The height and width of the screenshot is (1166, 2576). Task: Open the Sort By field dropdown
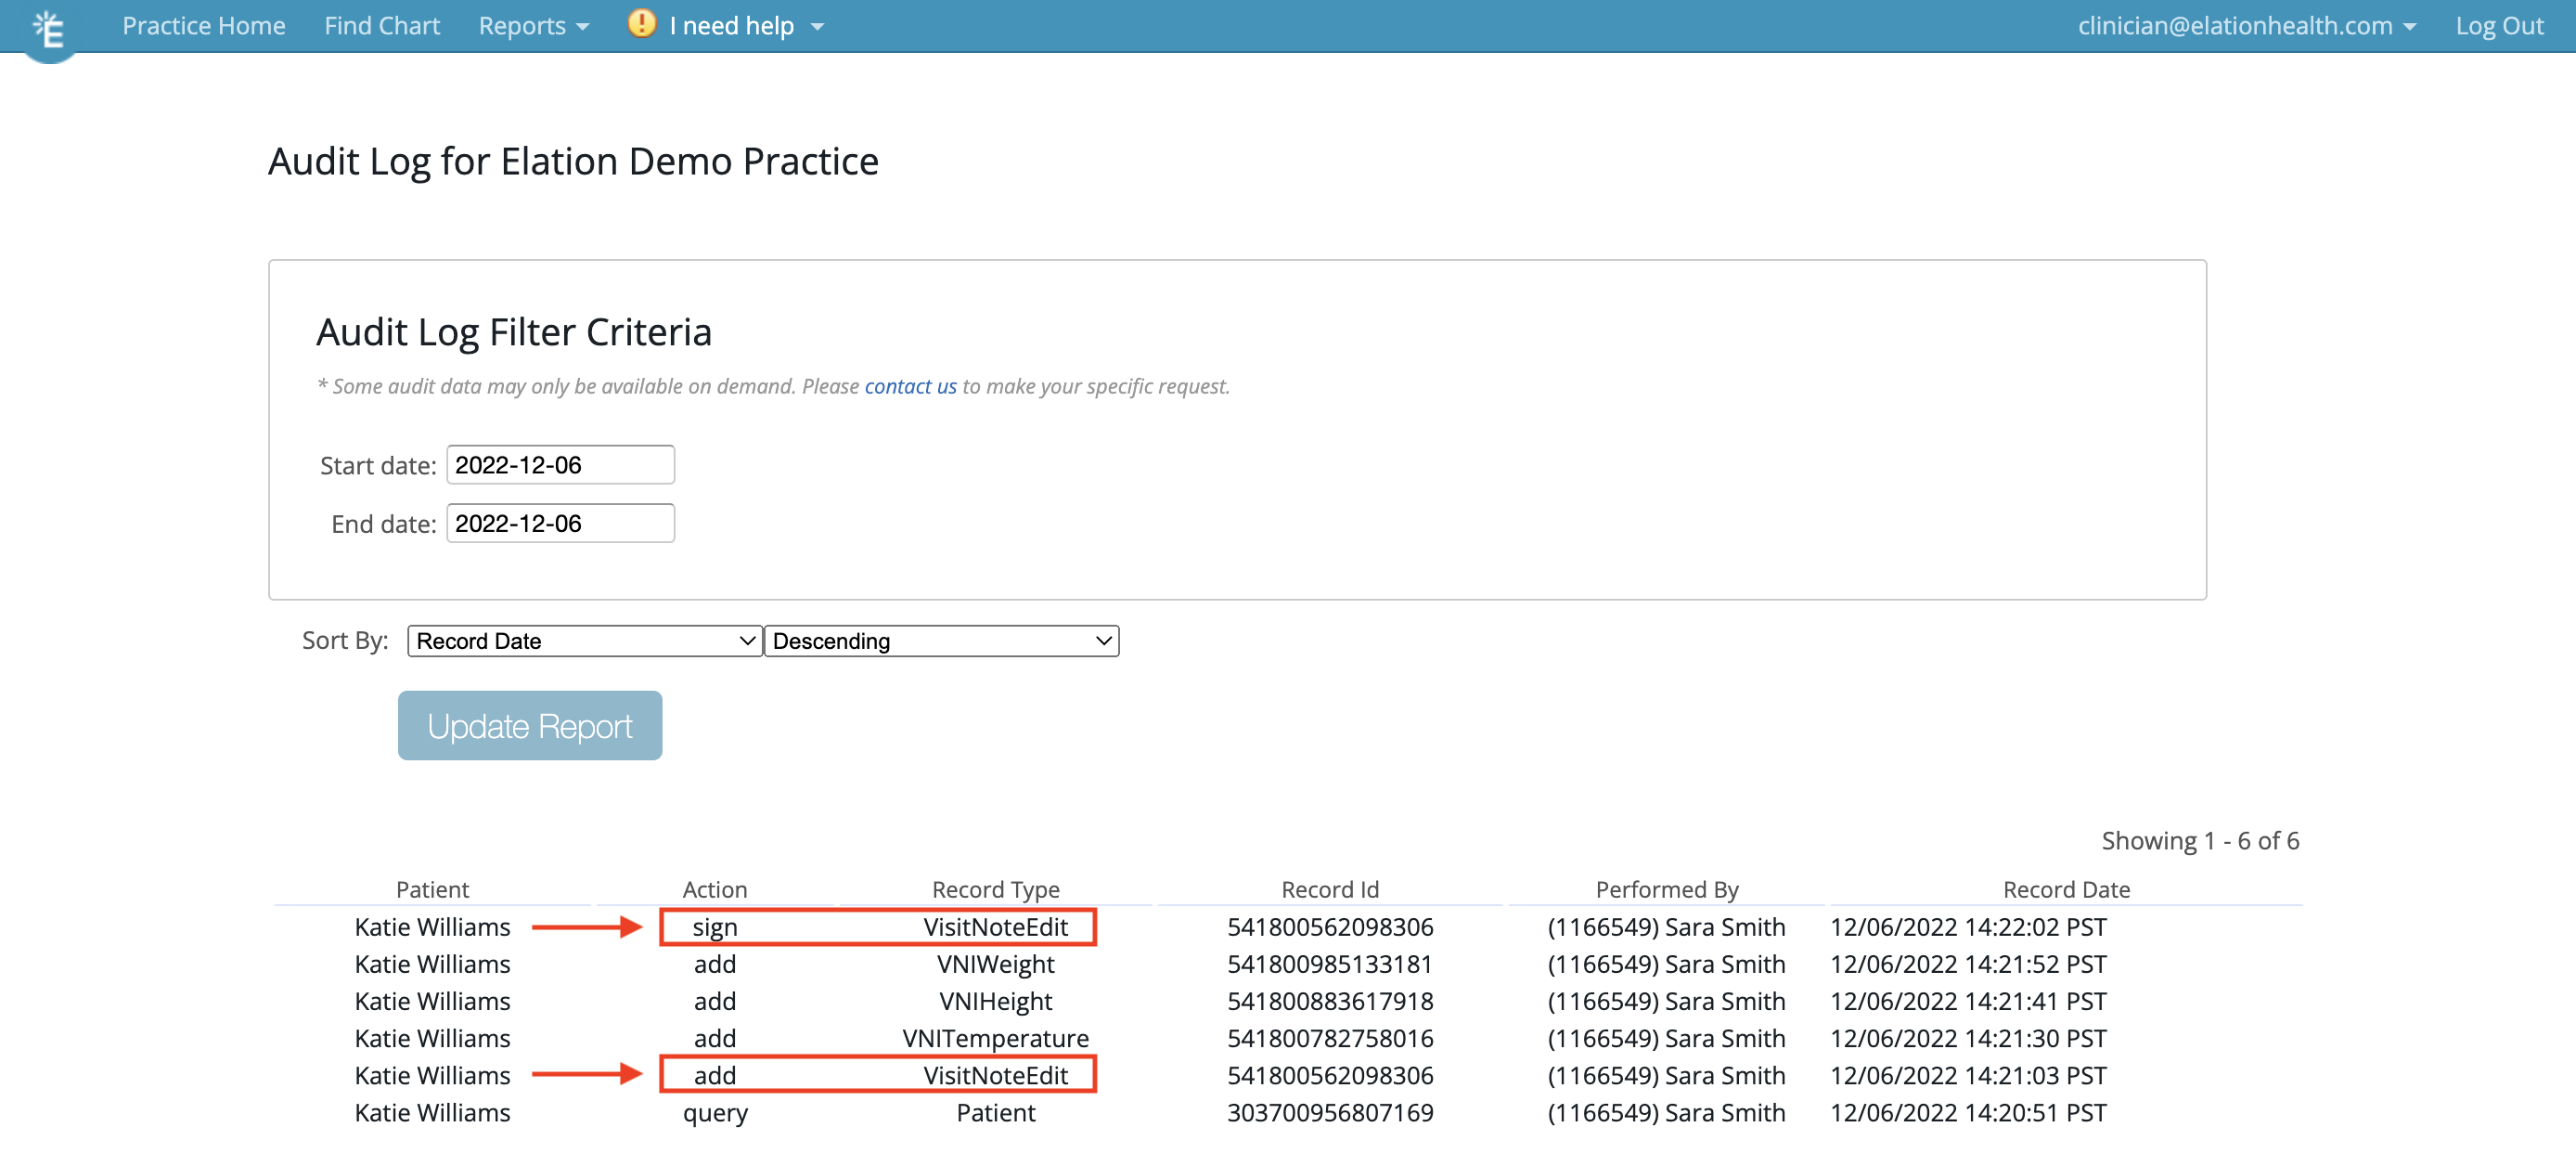(583, 640)
